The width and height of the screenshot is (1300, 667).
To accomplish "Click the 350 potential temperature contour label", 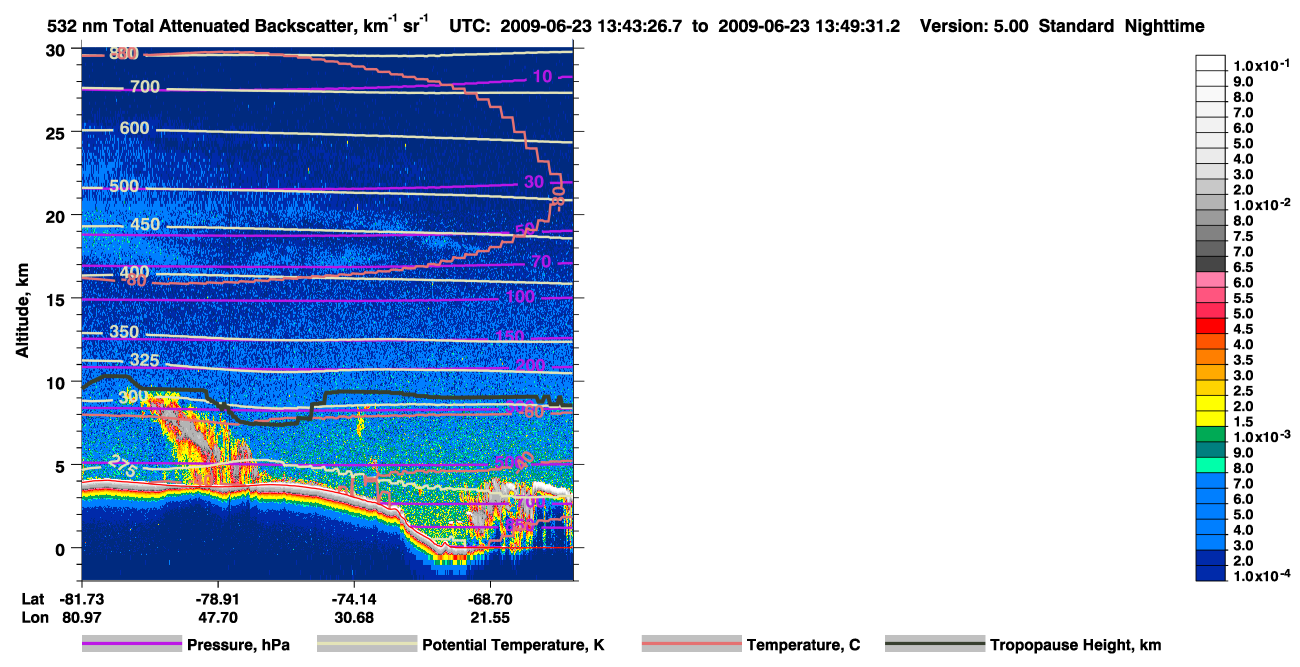I will [x=124, y=332].
